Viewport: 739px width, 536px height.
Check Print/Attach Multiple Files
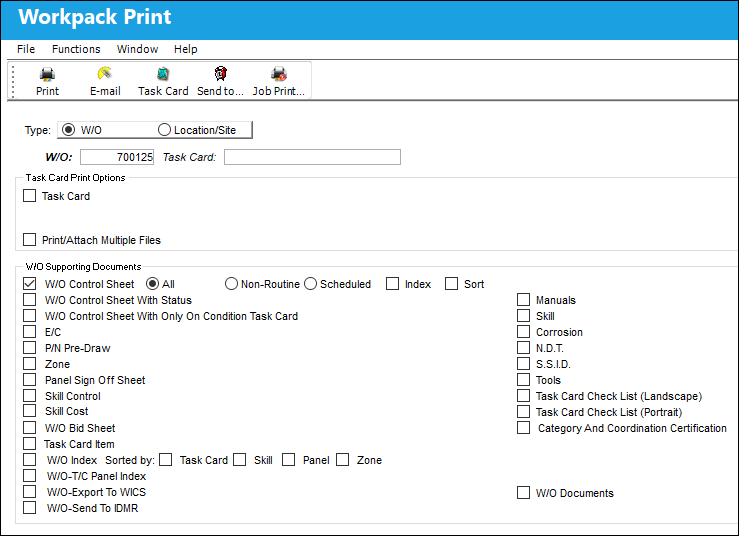(29, 239)
